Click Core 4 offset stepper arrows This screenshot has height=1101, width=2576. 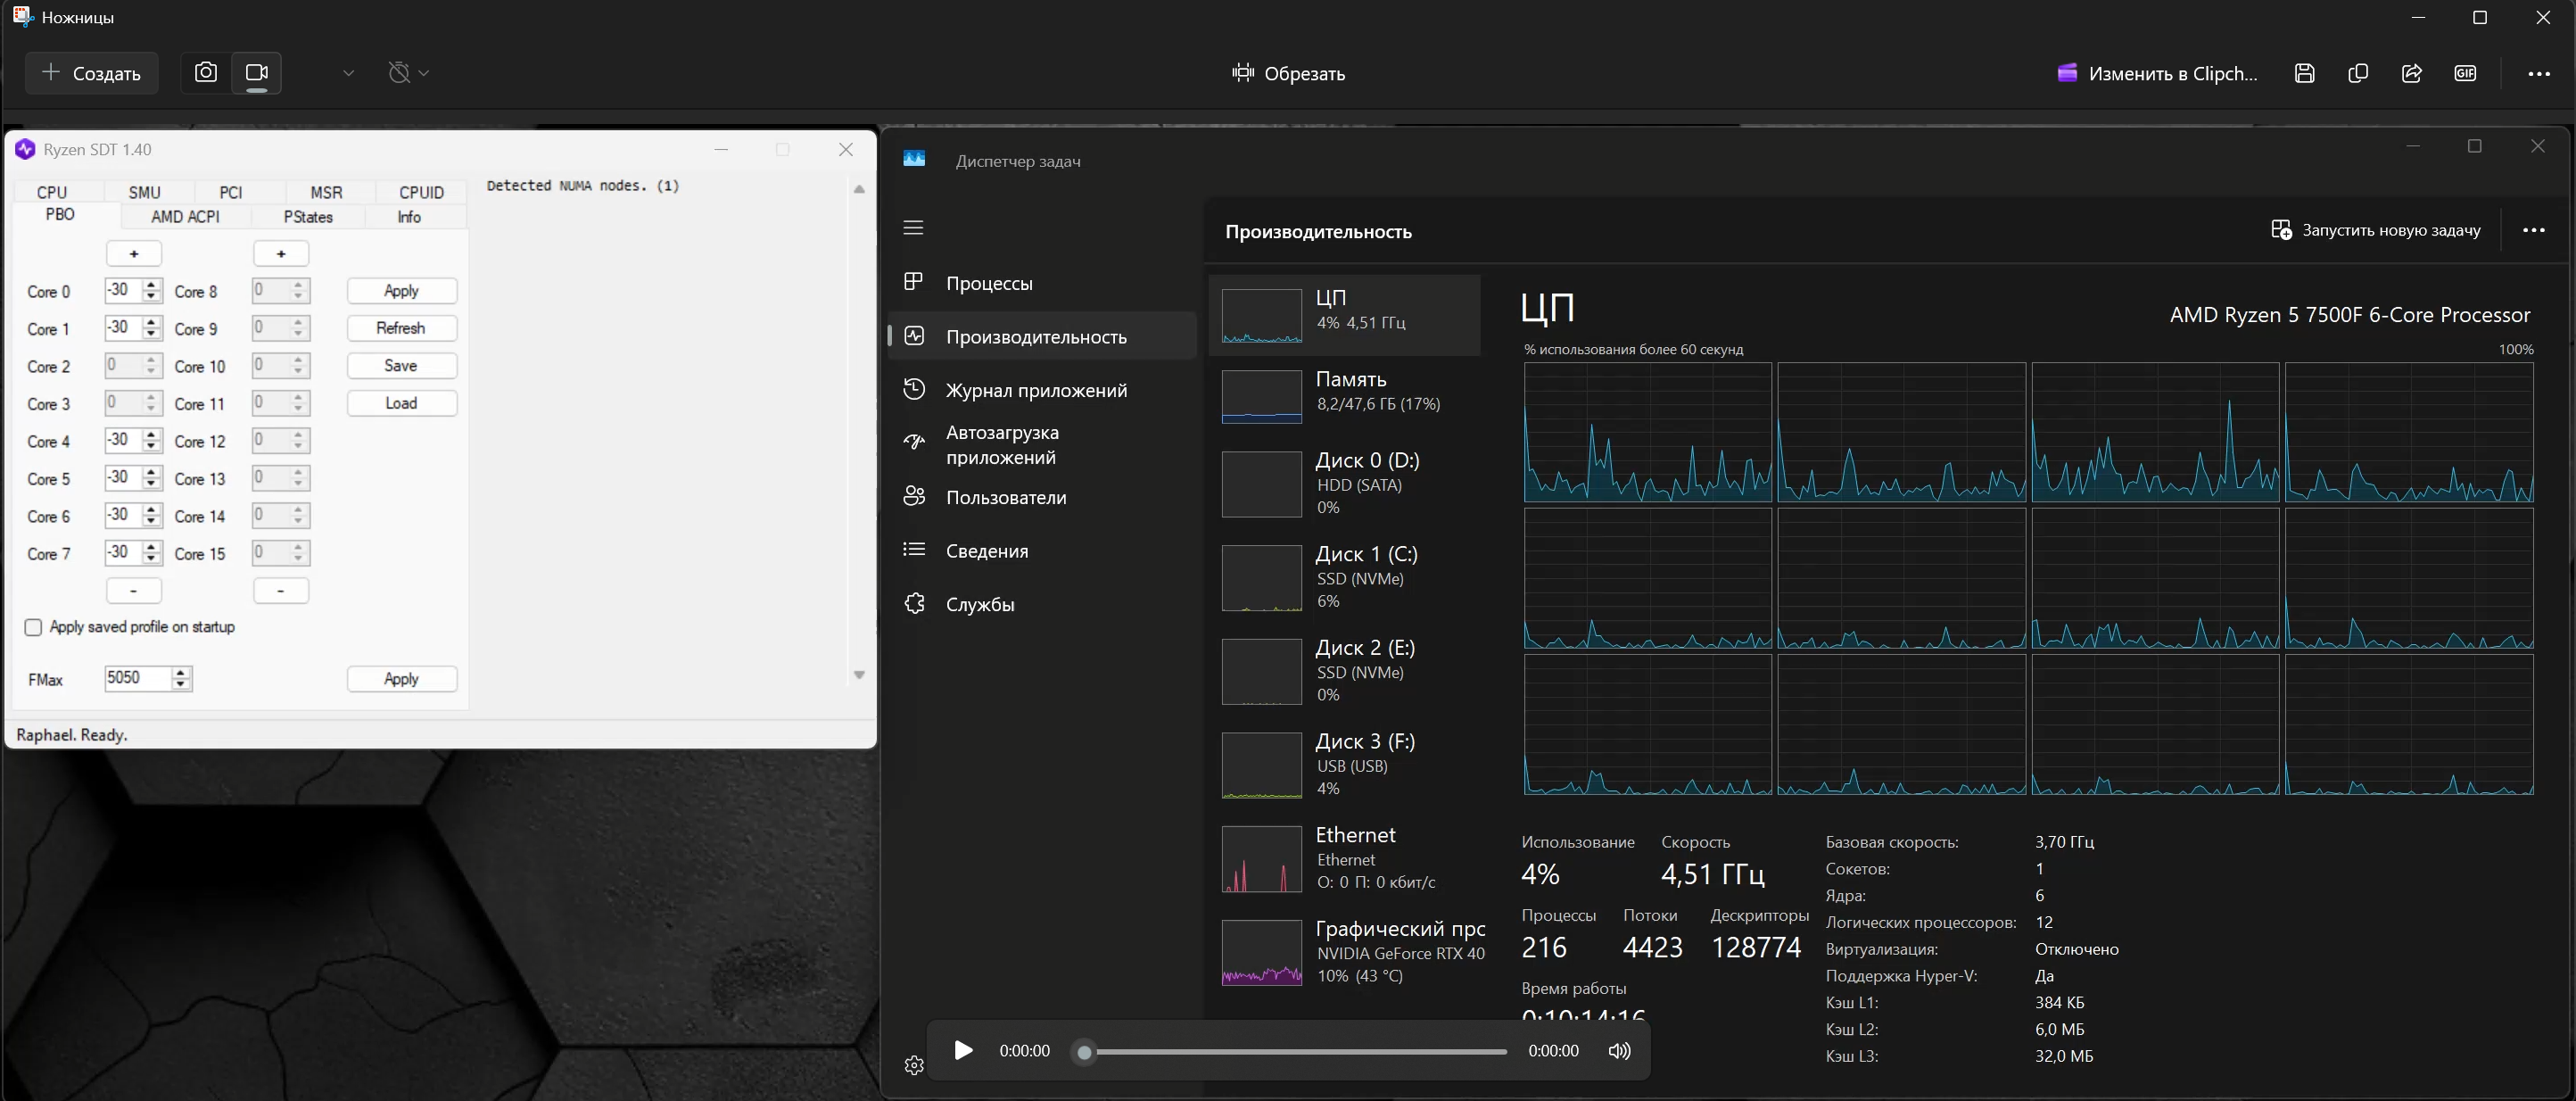pos(151,441)
